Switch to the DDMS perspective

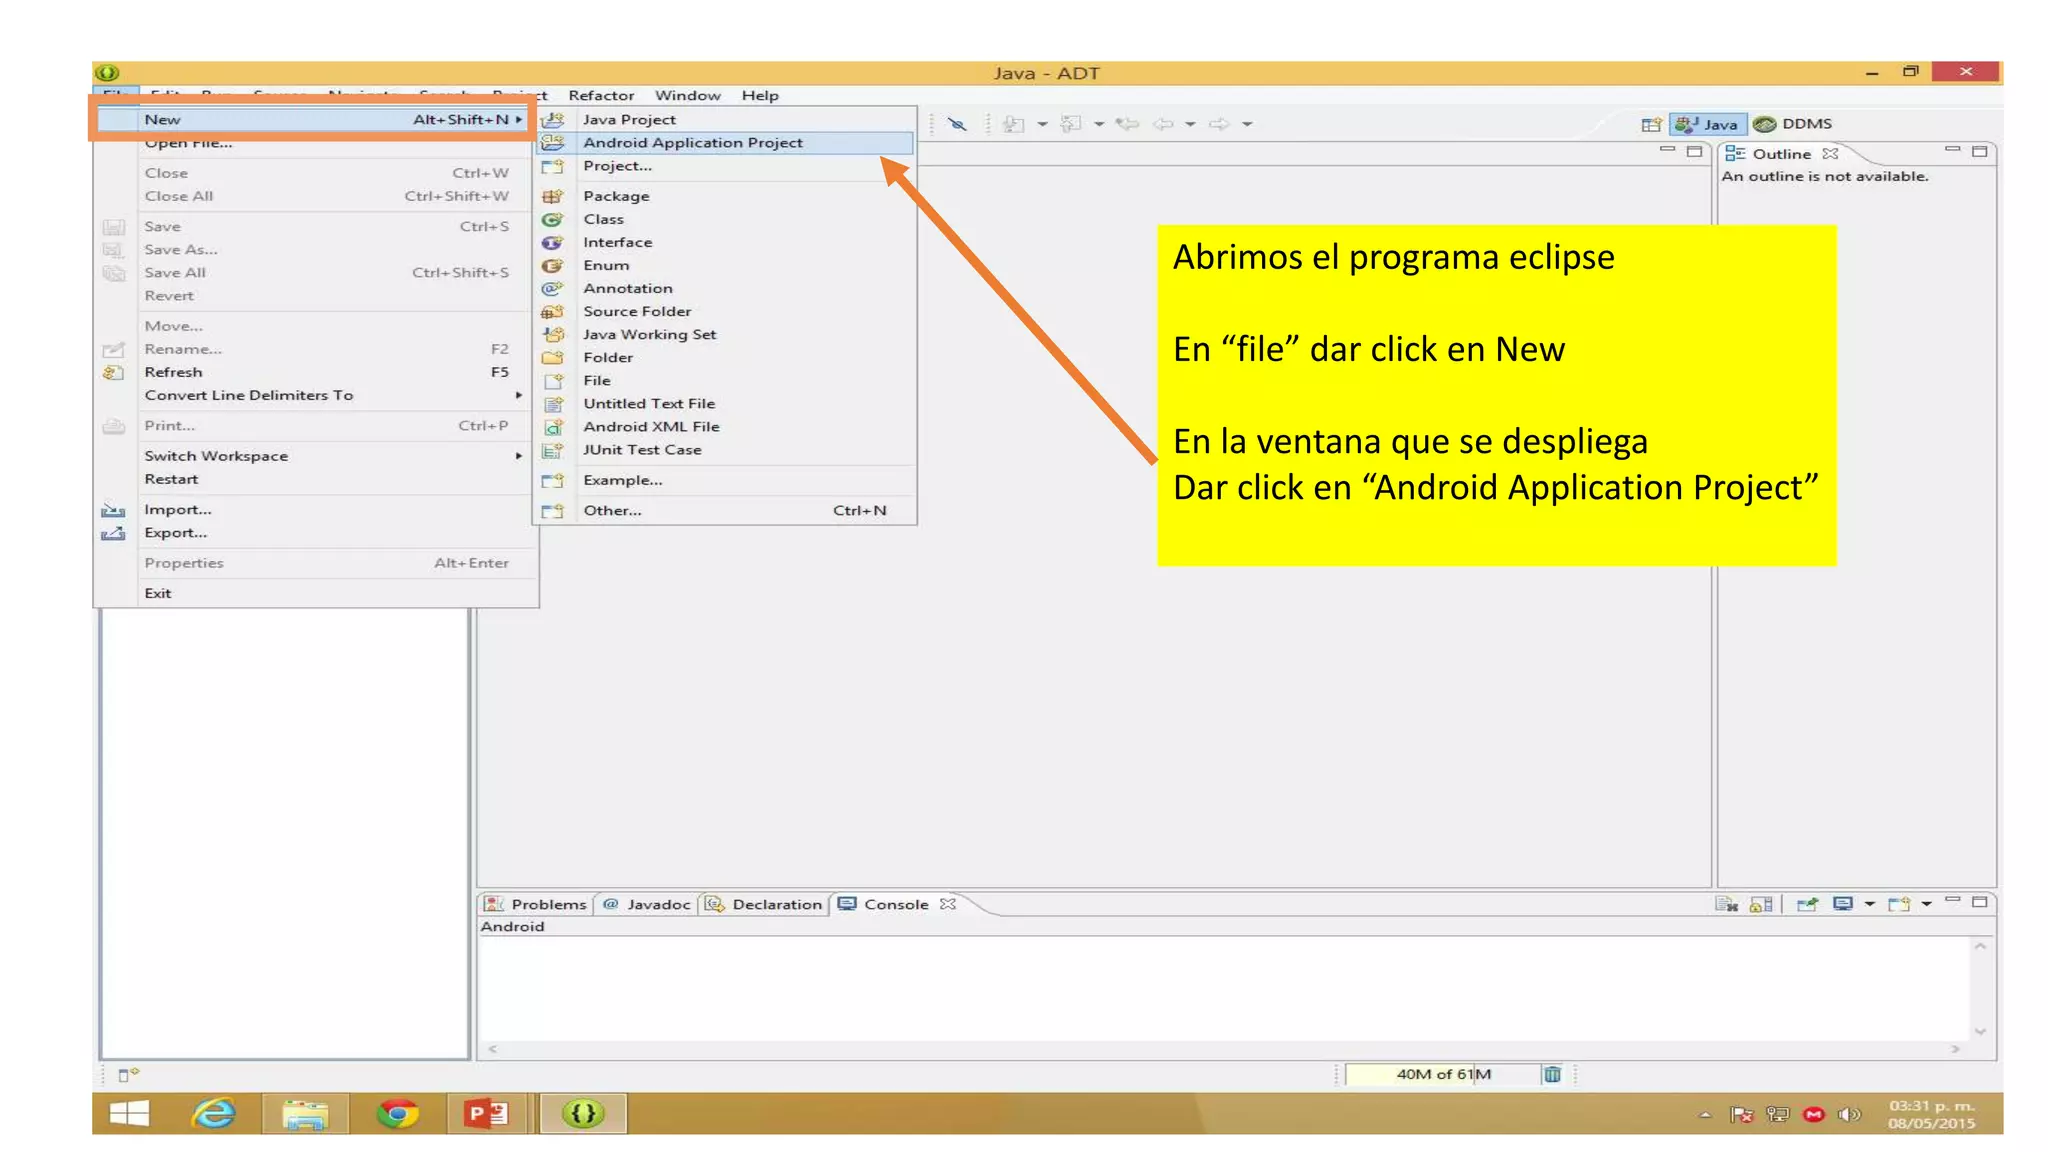(1794, 124)
